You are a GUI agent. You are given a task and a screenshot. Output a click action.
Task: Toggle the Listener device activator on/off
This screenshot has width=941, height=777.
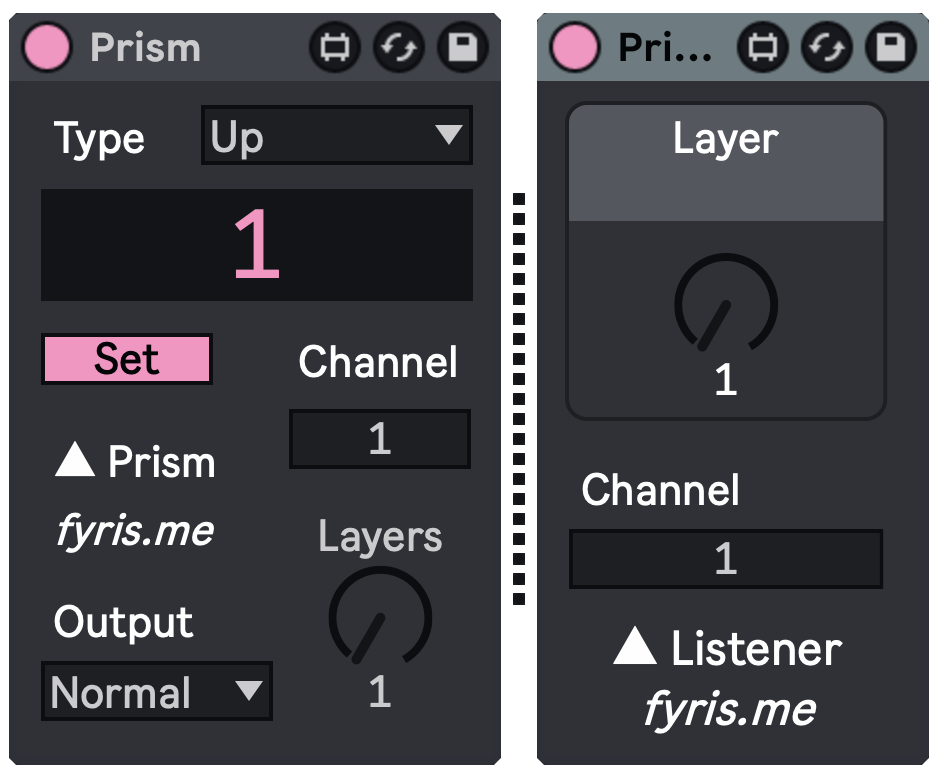coord(576,47)
